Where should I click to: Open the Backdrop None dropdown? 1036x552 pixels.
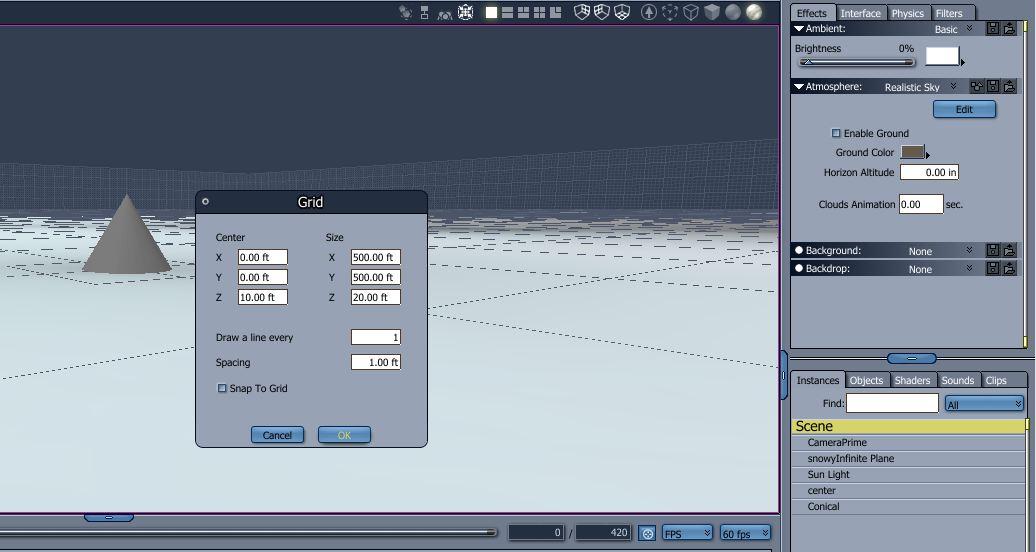click(x=969, y=268)
